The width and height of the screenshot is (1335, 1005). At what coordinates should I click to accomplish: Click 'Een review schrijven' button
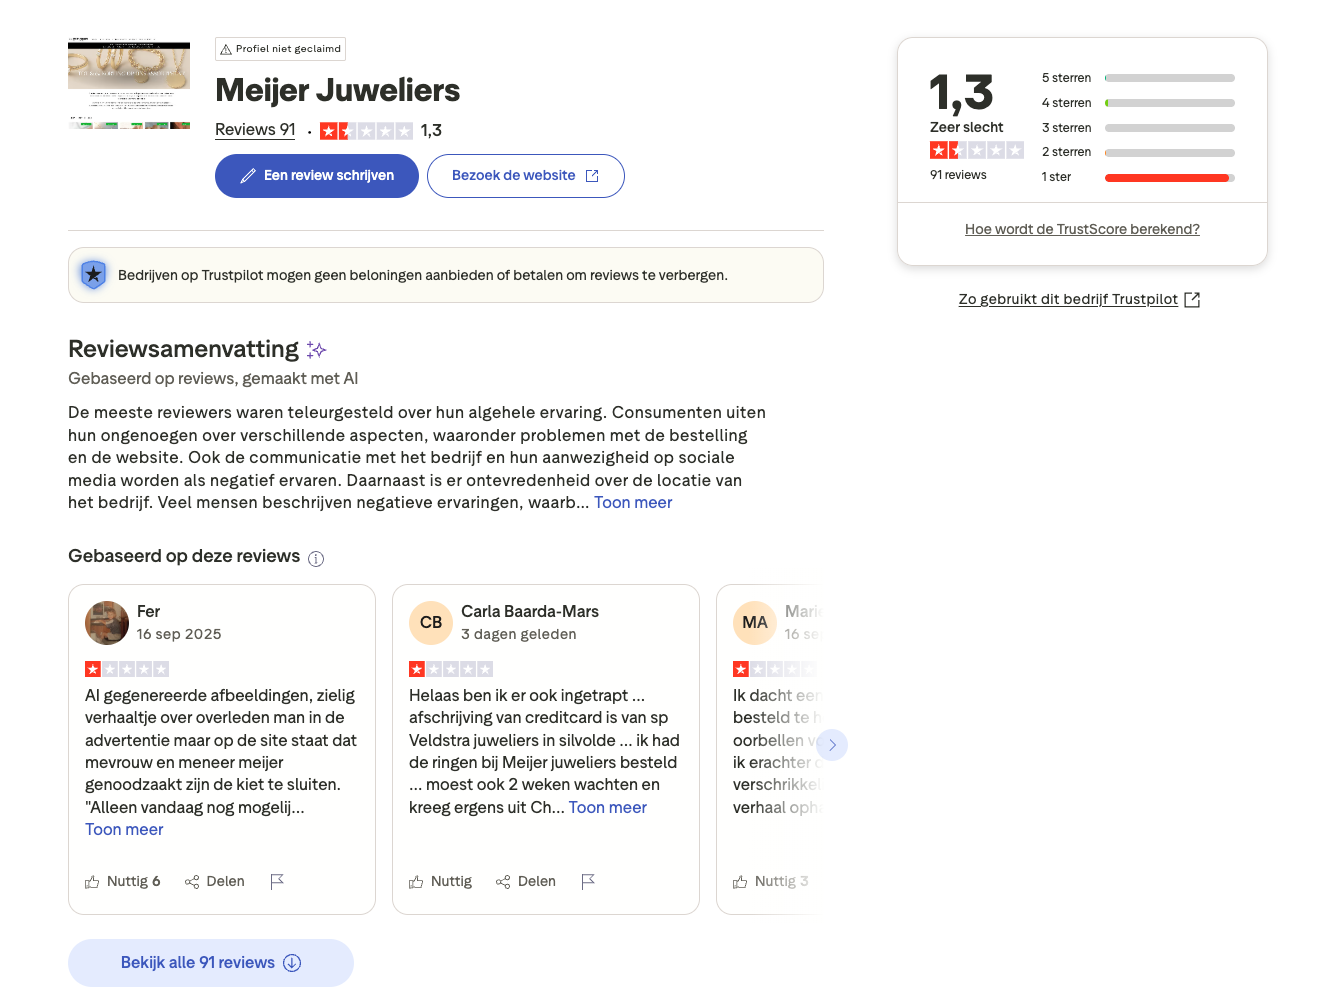[317, 176]
